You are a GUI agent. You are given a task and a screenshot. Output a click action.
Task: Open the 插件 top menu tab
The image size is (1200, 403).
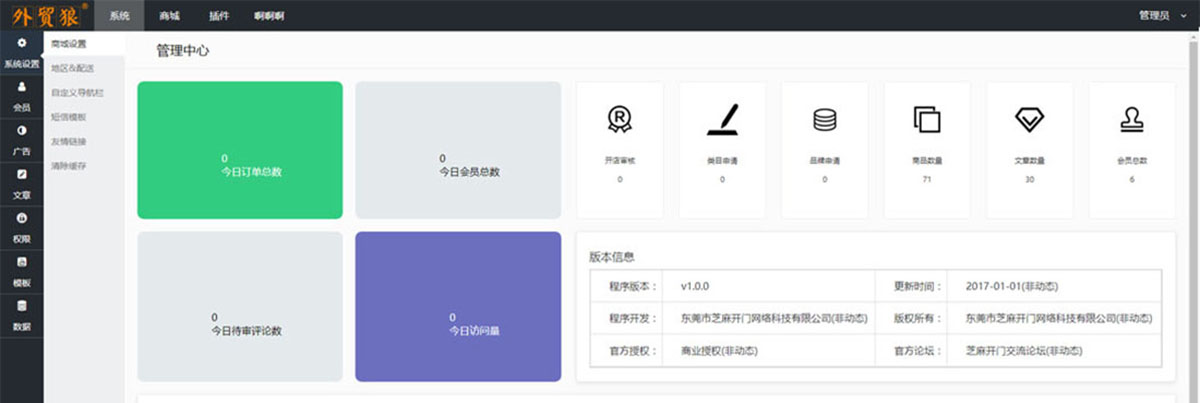220,16
